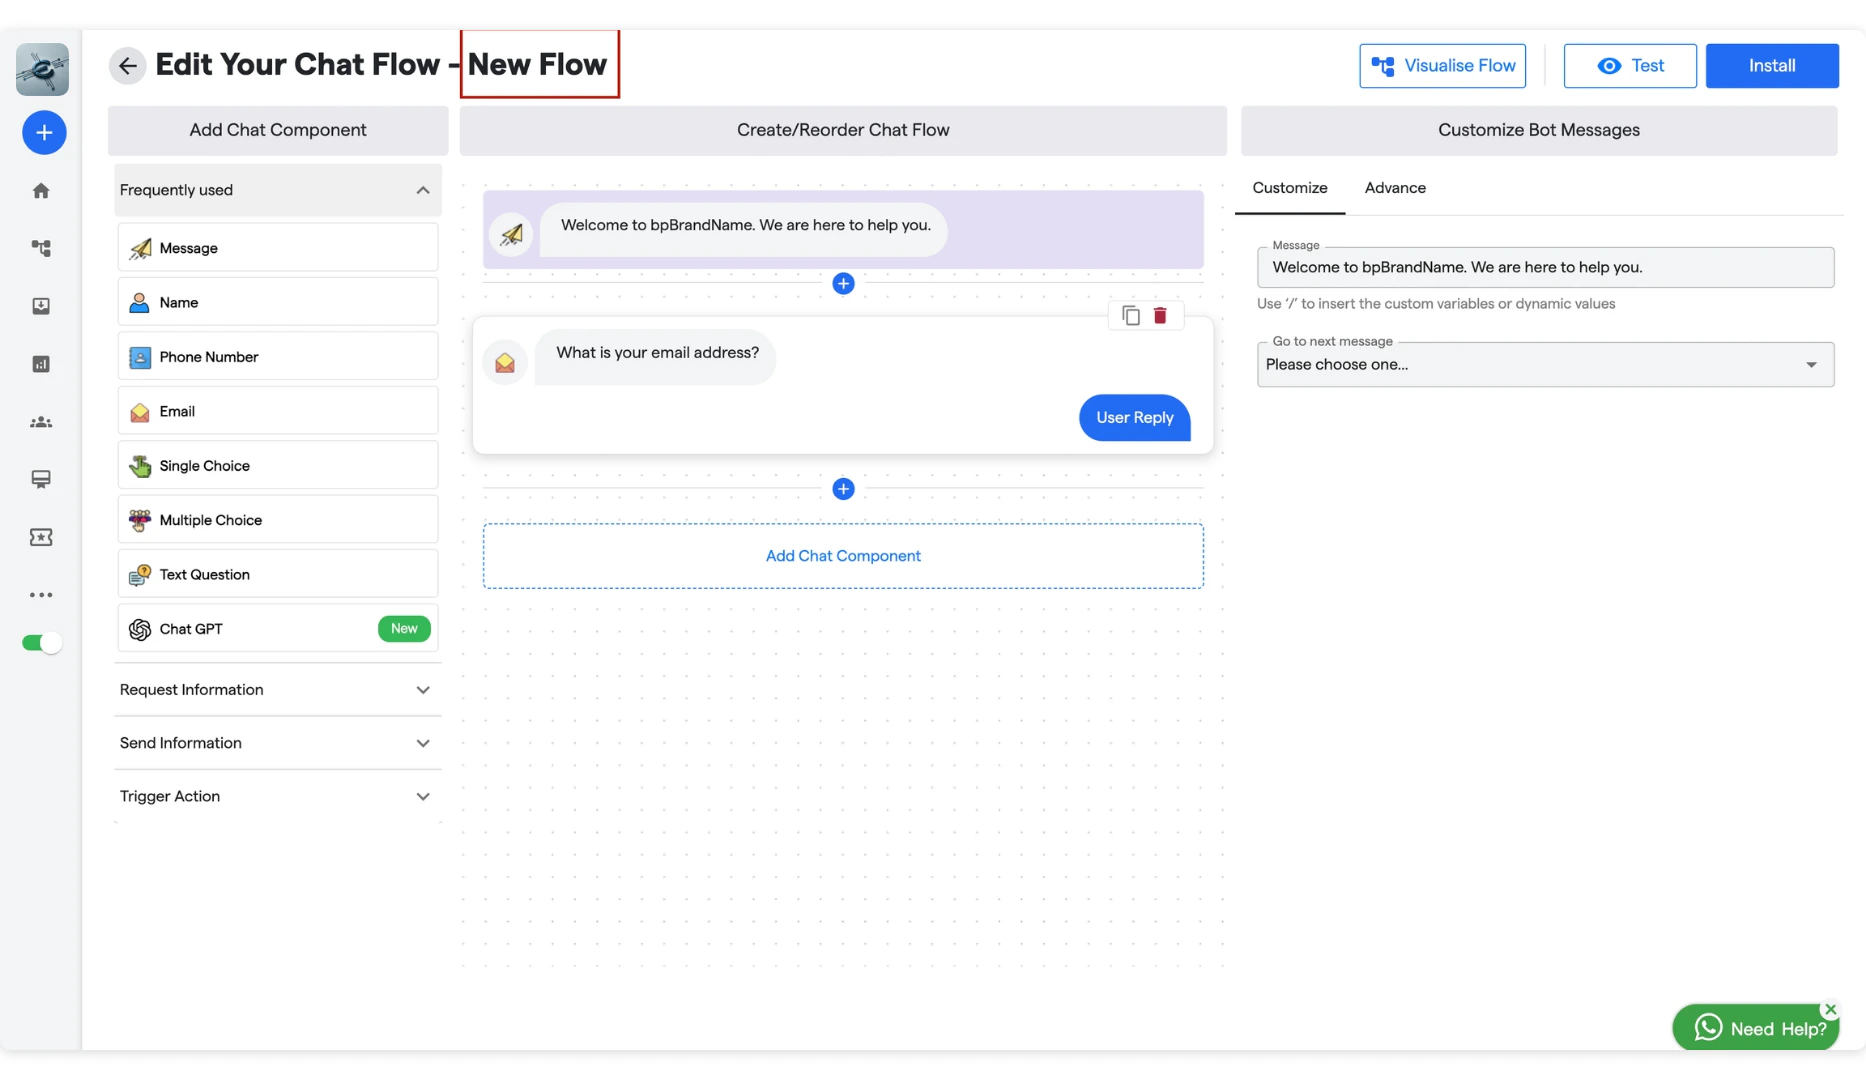
Task: Click the Add Chat Component panel header
Action: pos(278,130)
